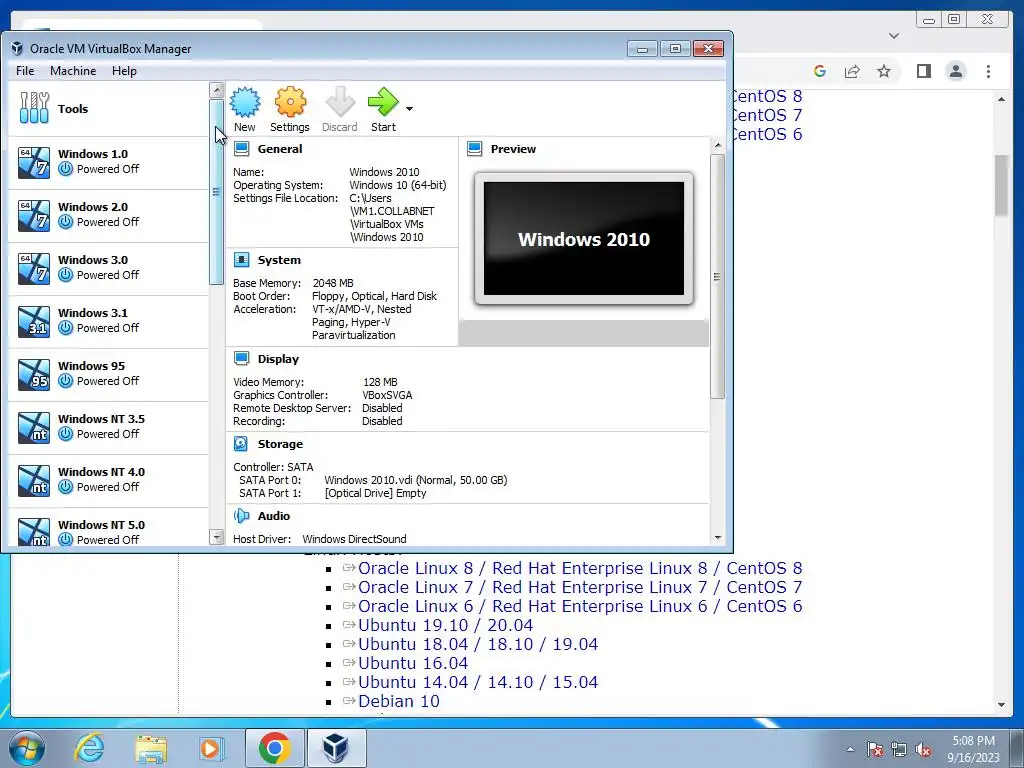Viewport: 1024px width, 768px height.
Task: Click details pane scrollbar down arrow
Action: 718,537
